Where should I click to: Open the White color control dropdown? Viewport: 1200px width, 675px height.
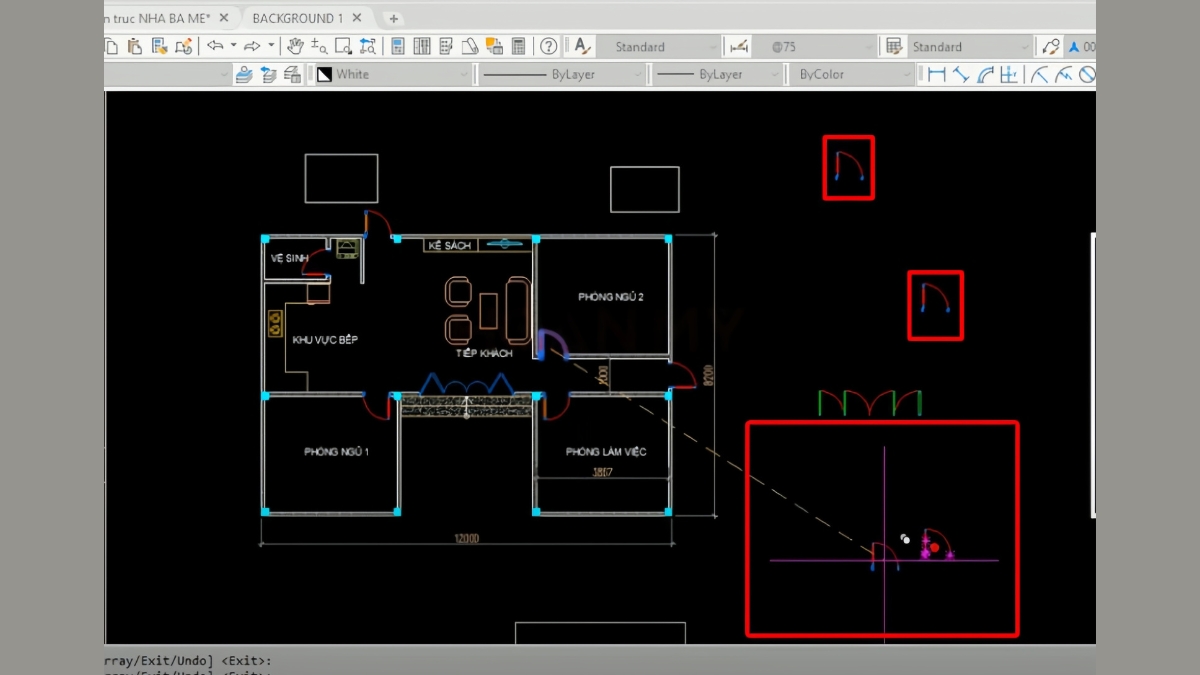[393, 74]
